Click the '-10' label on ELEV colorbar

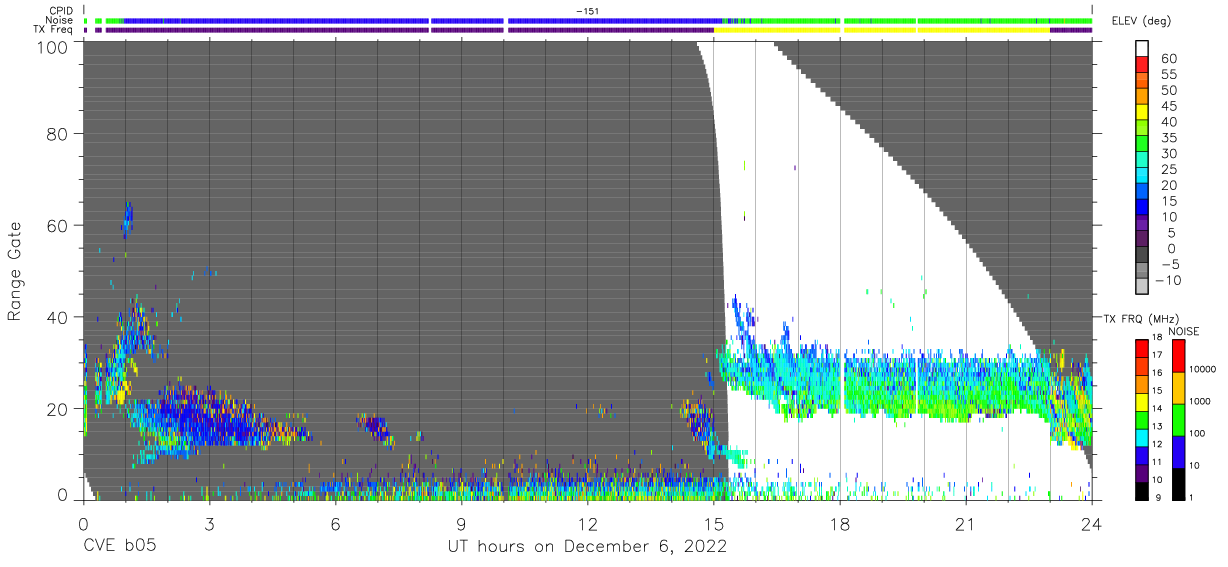pyautogui.click(x=1168, y=280)
